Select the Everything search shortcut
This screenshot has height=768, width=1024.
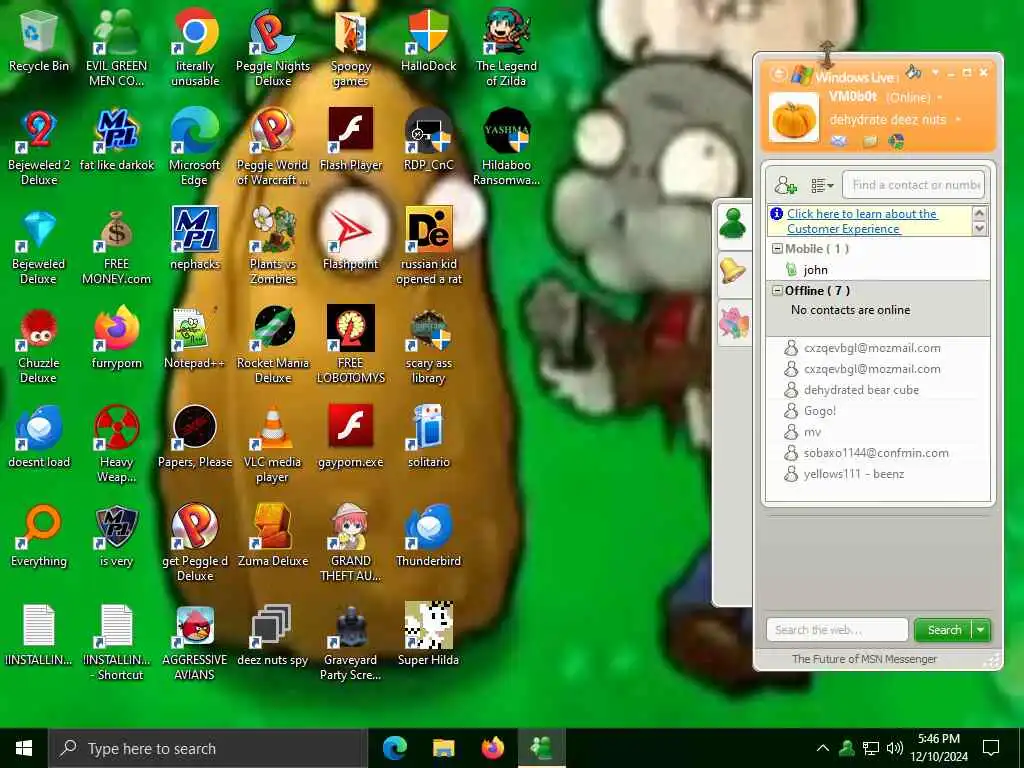(39, 536)
